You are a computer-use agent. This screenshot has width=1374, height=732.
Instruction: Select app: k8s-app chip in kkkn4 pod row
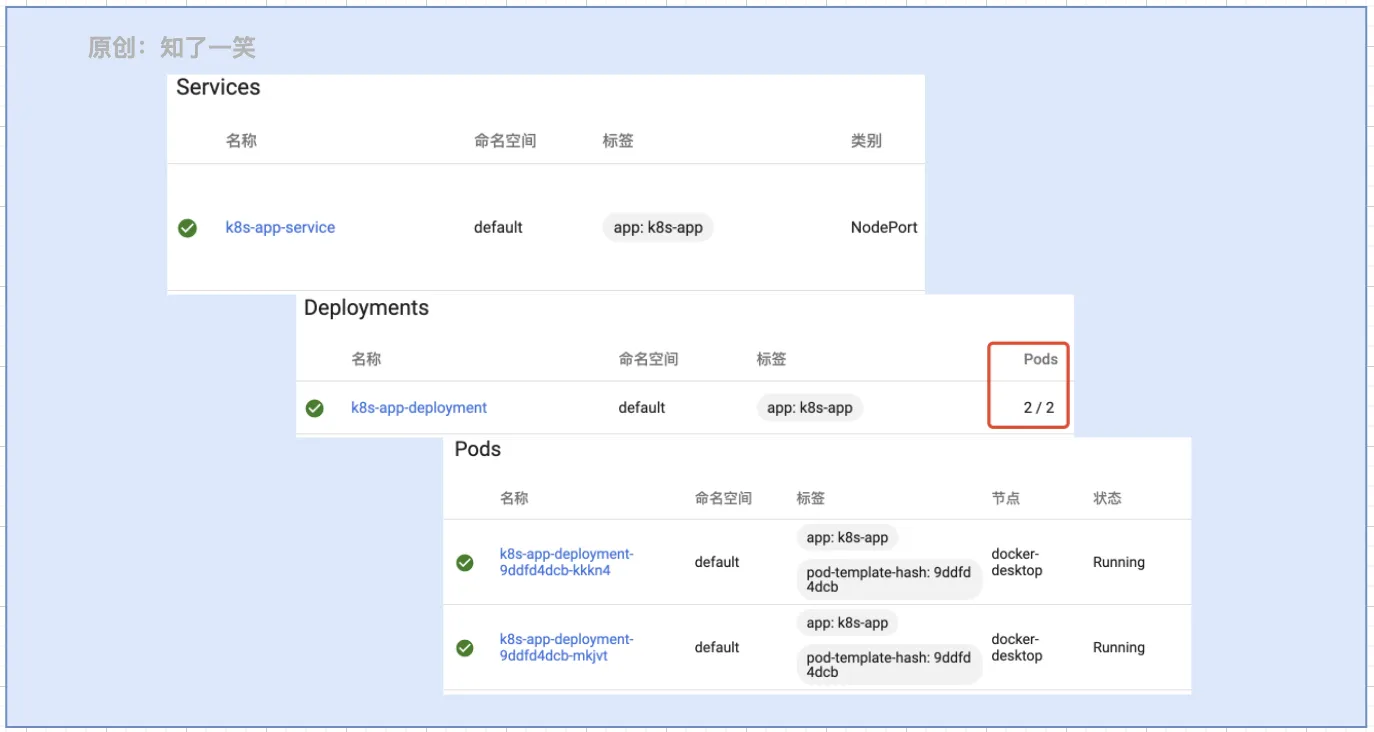pyautogui.click(x=847, y=537)
